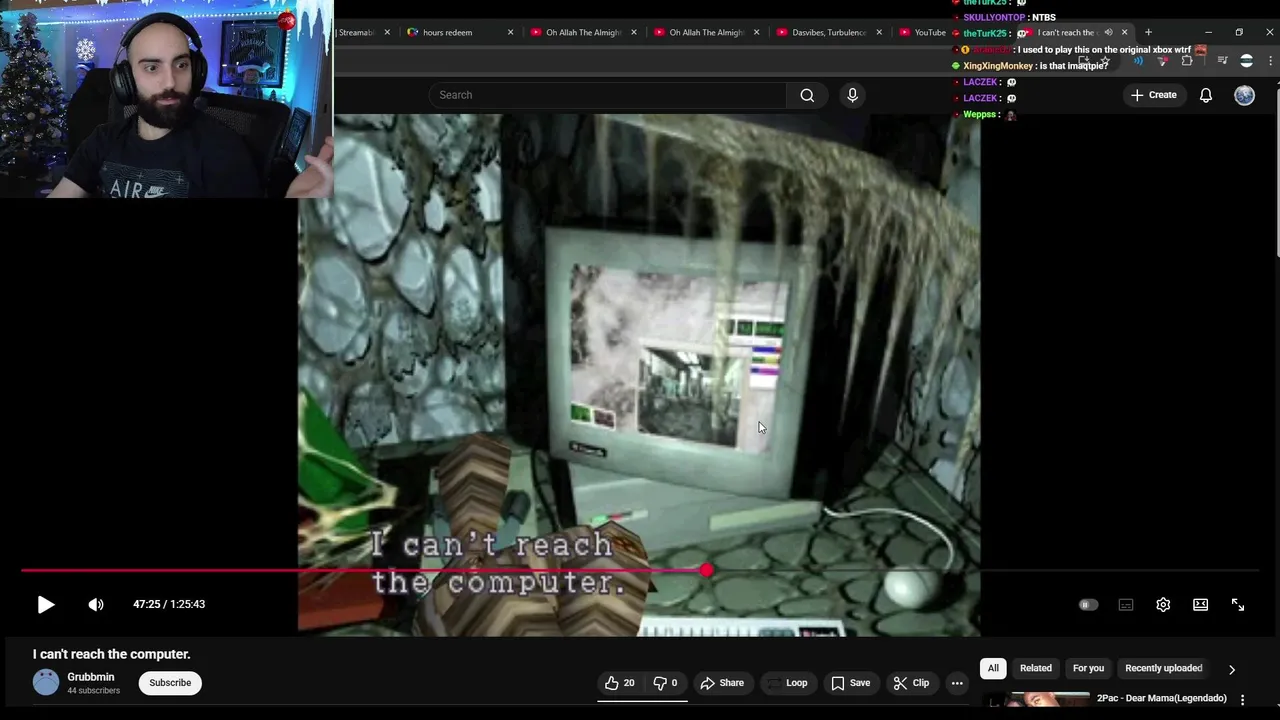Share the video
This screenshot has width=1280, height=720.
point(722,683)
